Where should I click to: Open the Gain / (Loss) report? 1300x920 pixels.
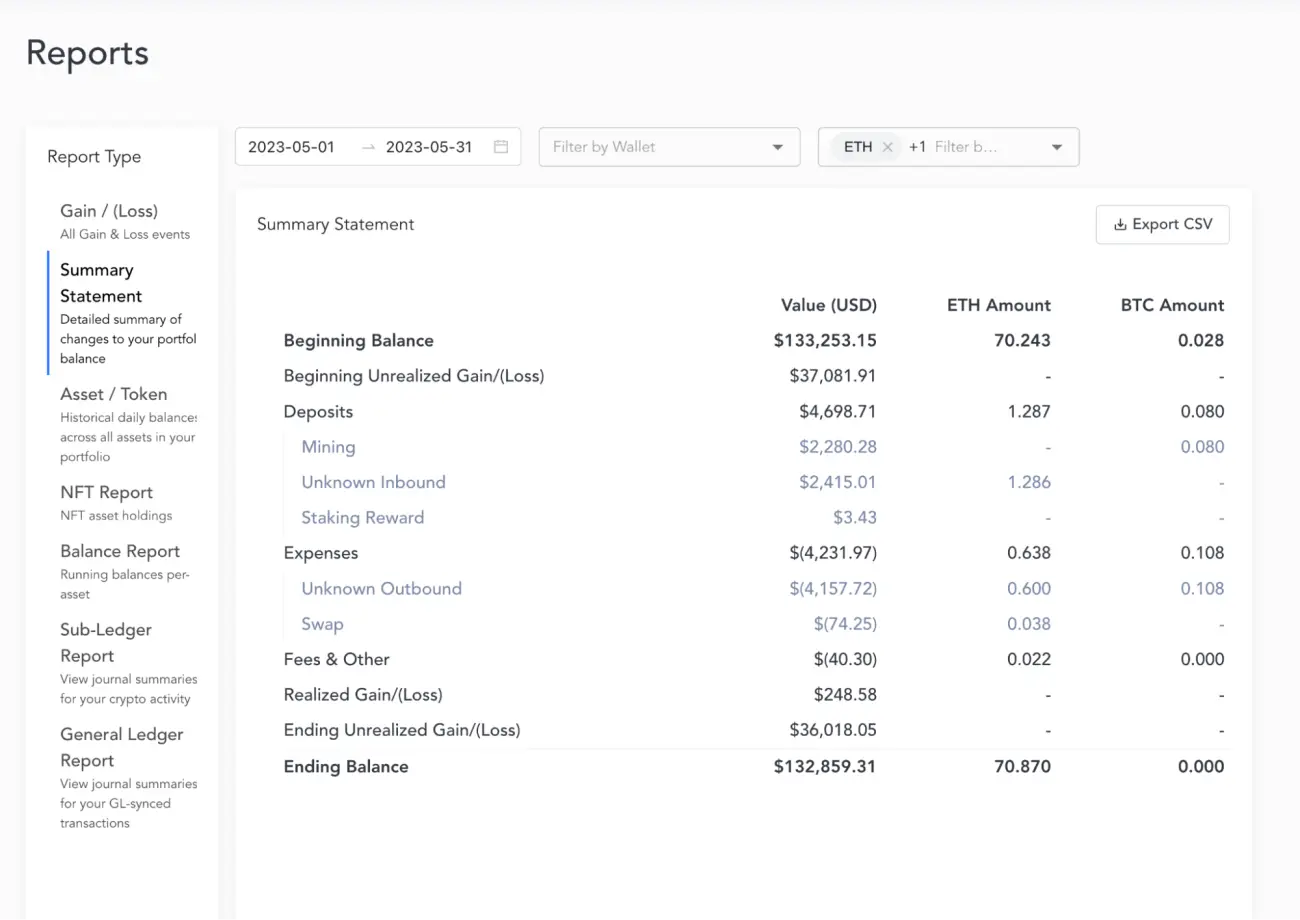(x=109, y=211)
